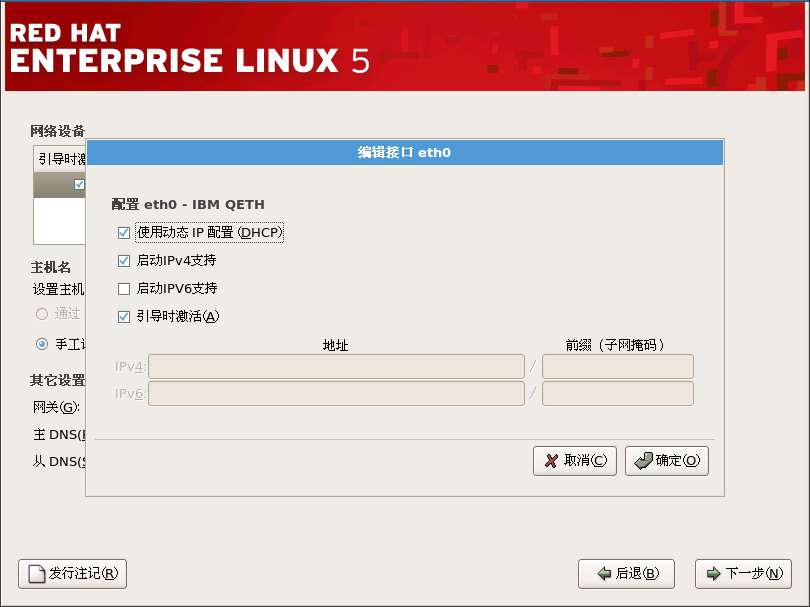Select the 手工 manual hostname radio button
The image size is (810, 607).
(x=42, y=344)
